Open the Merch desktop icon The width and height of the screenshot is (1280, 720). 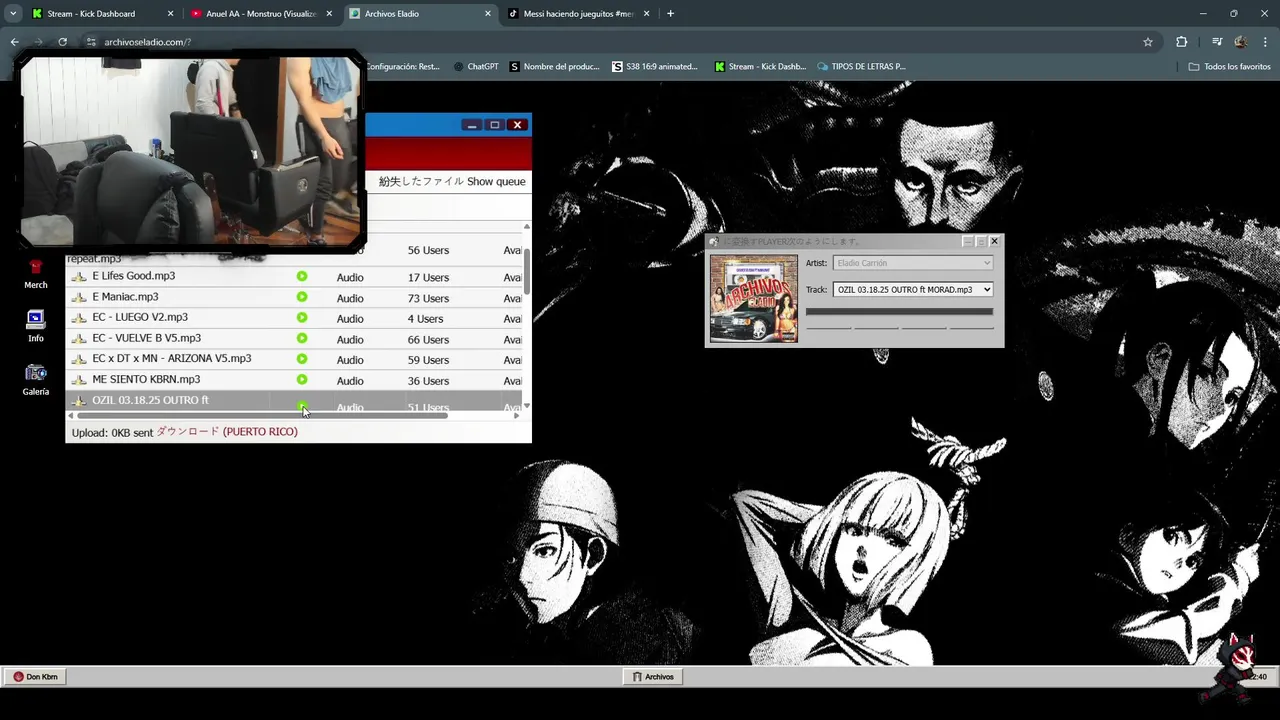tap(36, 274)
